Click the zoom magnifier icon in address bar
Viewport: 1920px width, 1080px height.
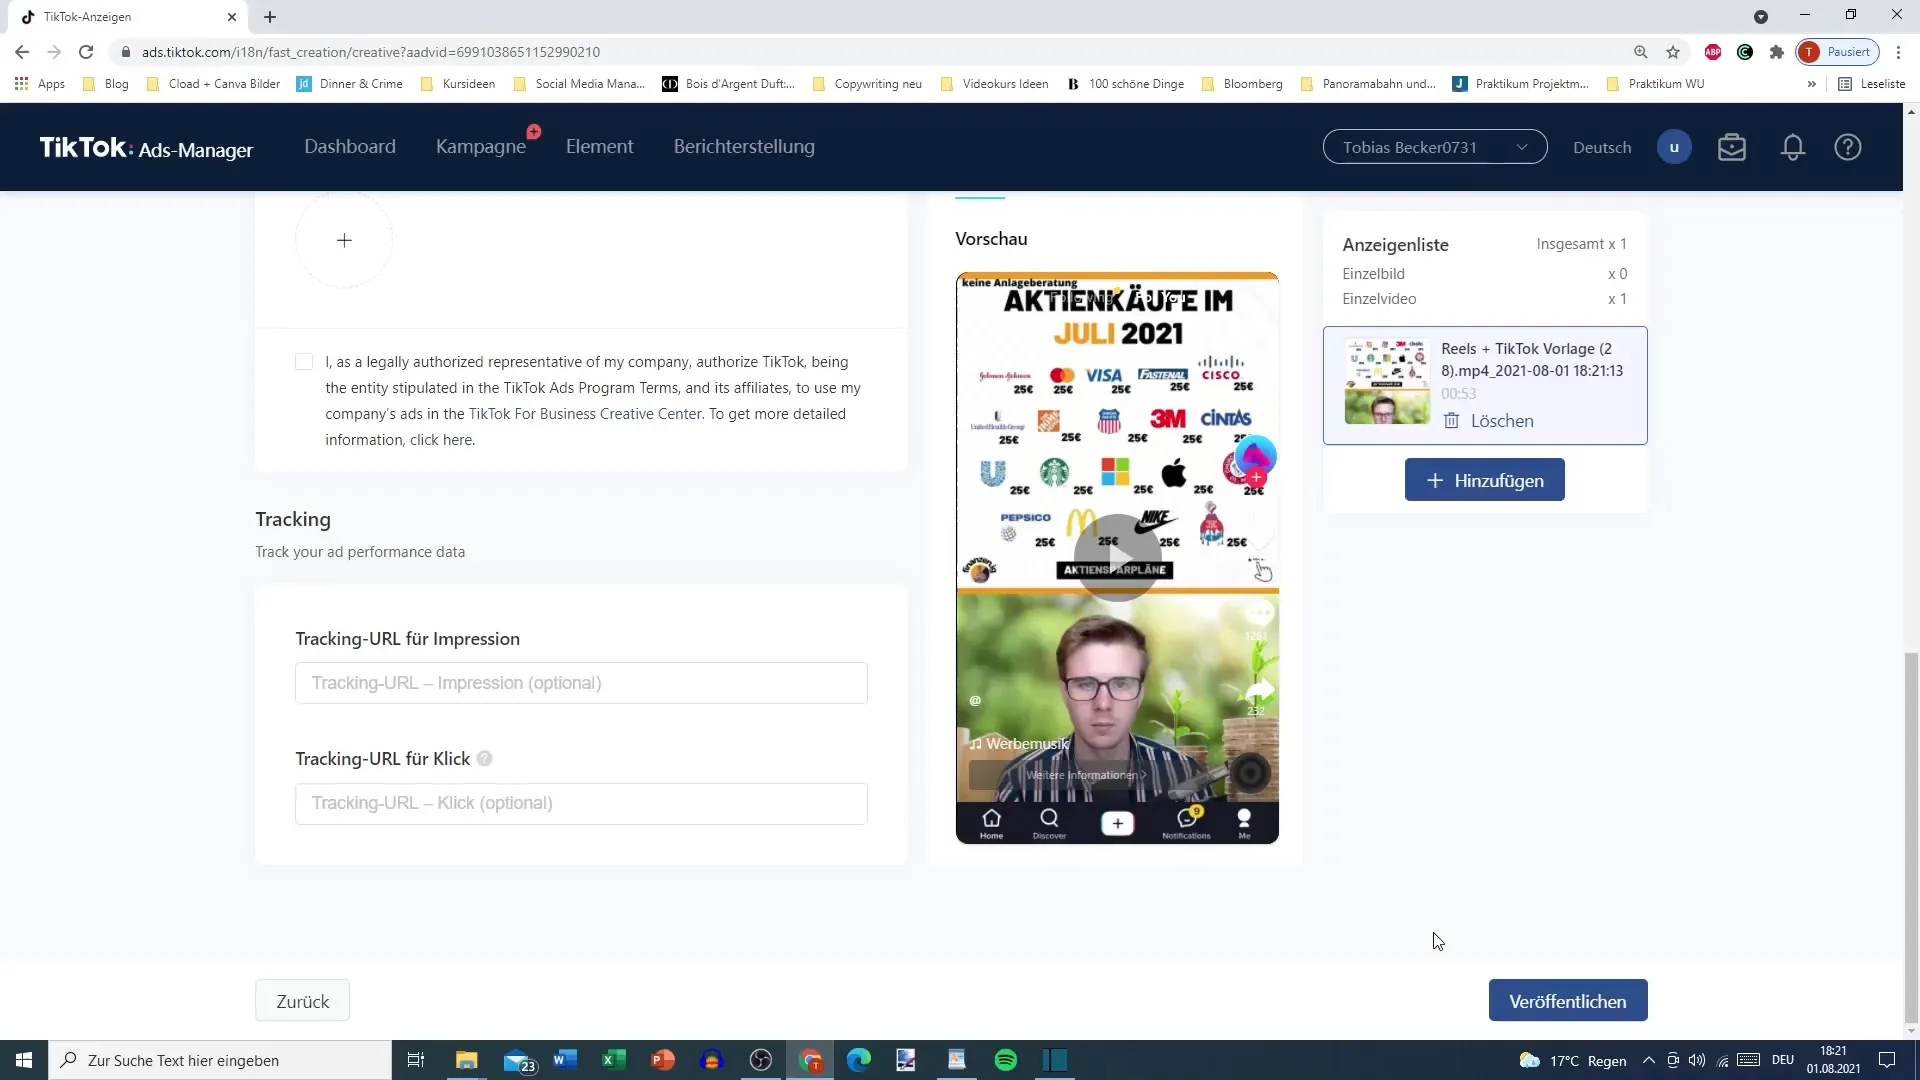point(1641,52)
